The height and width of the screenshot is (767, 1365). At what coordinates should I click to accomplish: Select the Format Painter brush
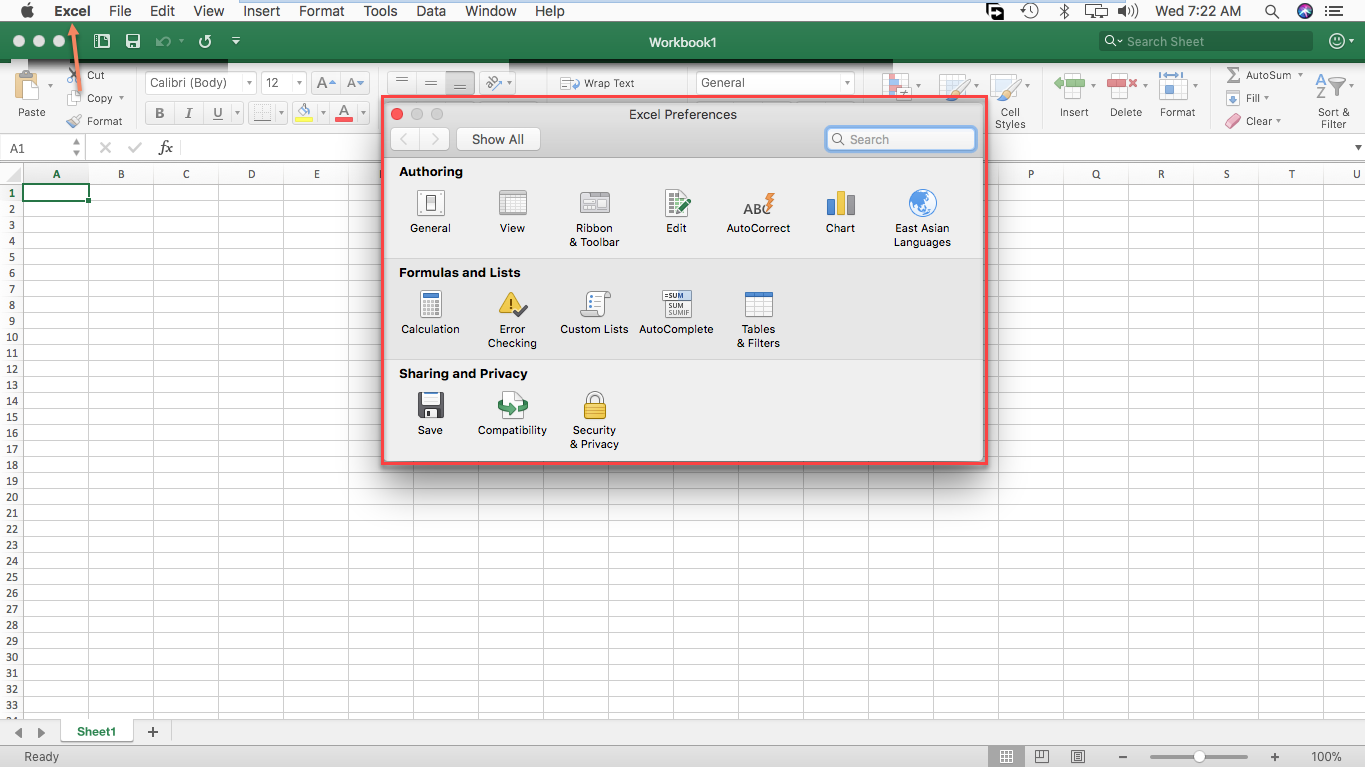[74, 121]
